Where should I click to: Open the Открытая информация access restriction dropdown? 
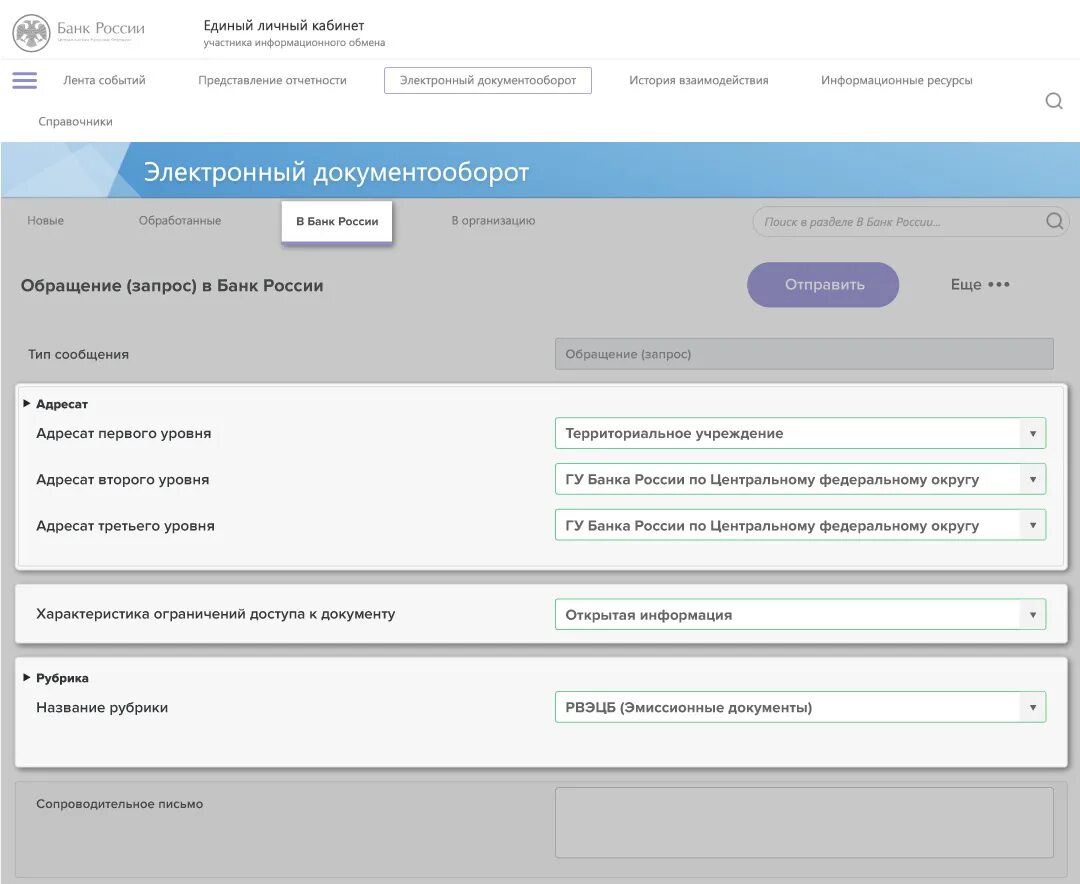pyautogui.click(x=800, y=615)
